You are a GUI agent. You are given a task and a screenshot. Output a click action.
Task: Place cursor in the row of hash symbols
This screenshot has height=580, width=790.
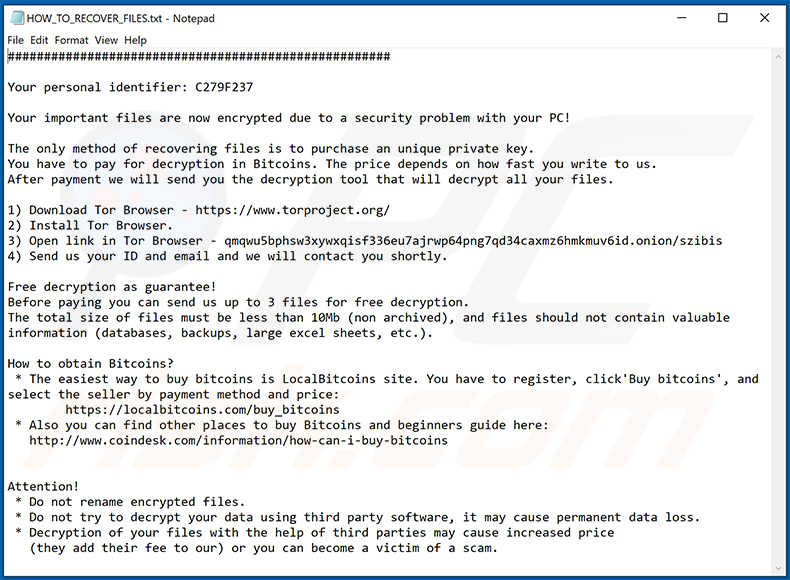[x=198, y=57]
